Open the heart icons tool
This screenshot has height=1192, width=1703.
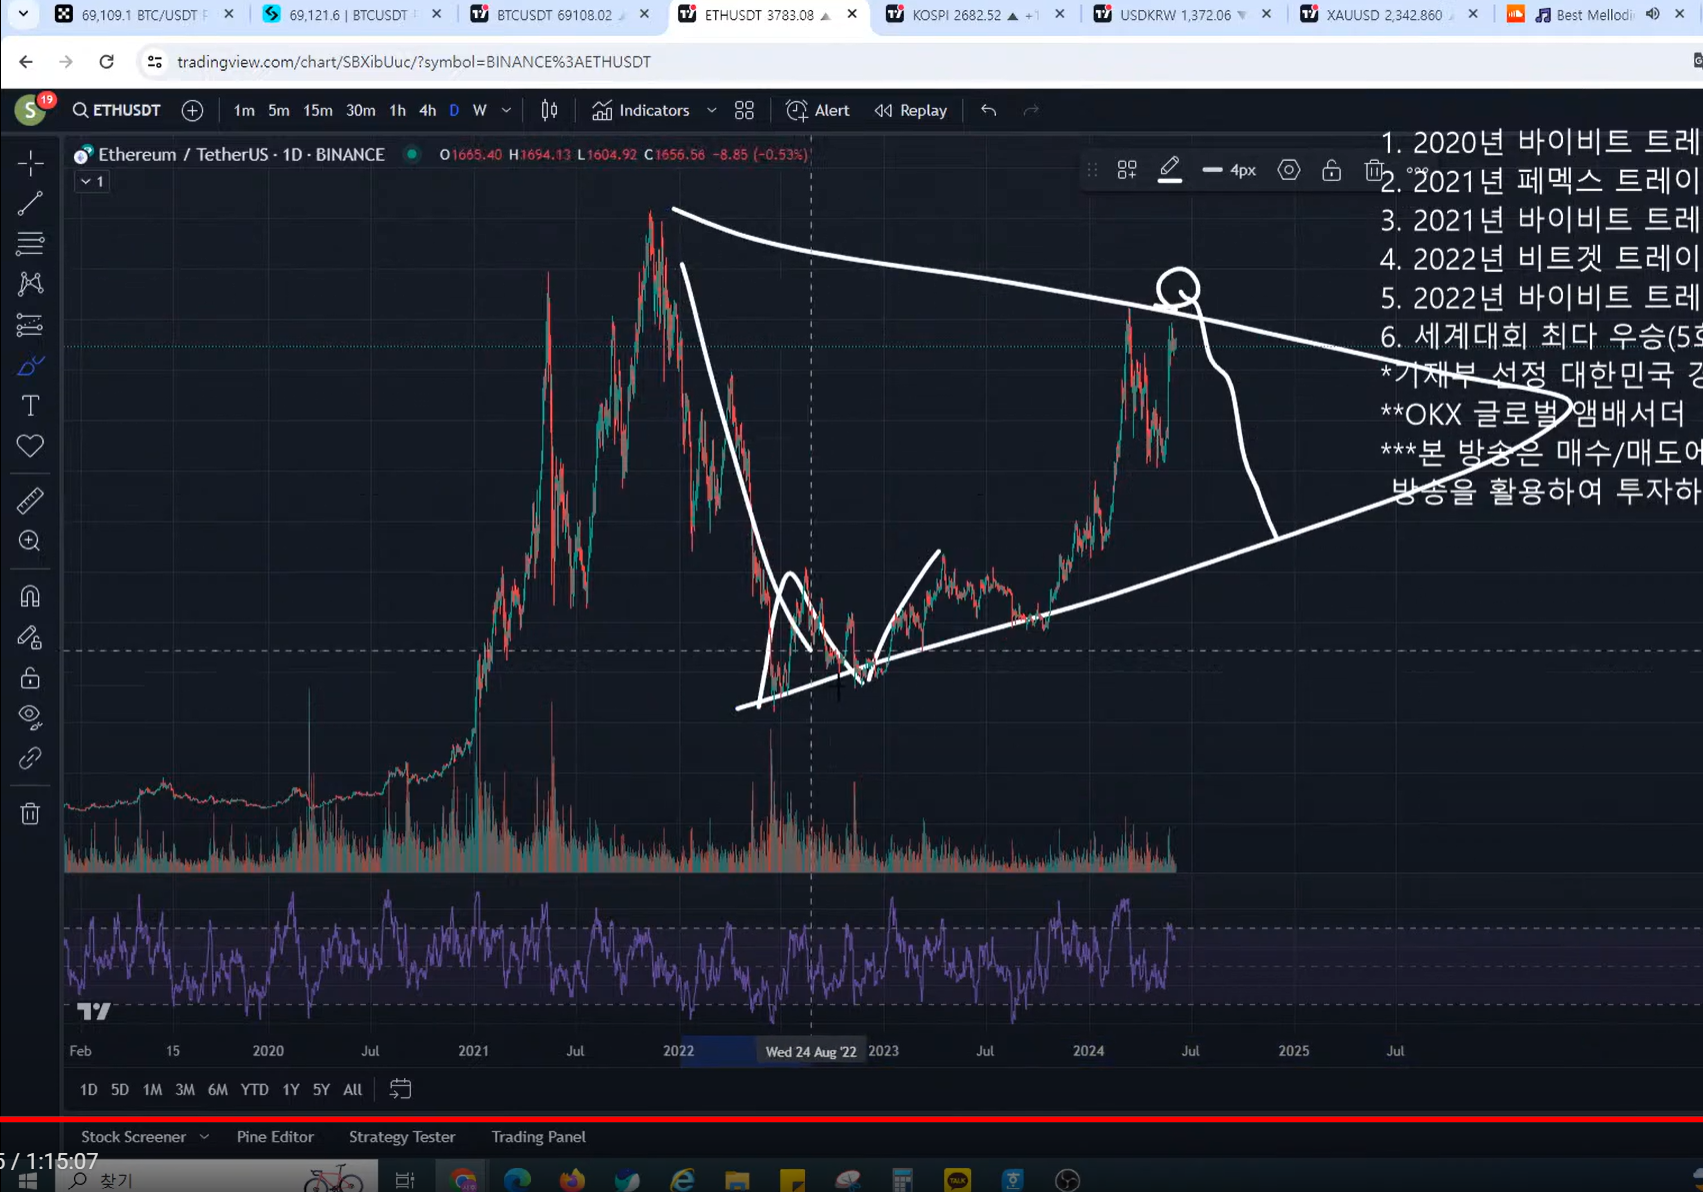pos(30,446)
